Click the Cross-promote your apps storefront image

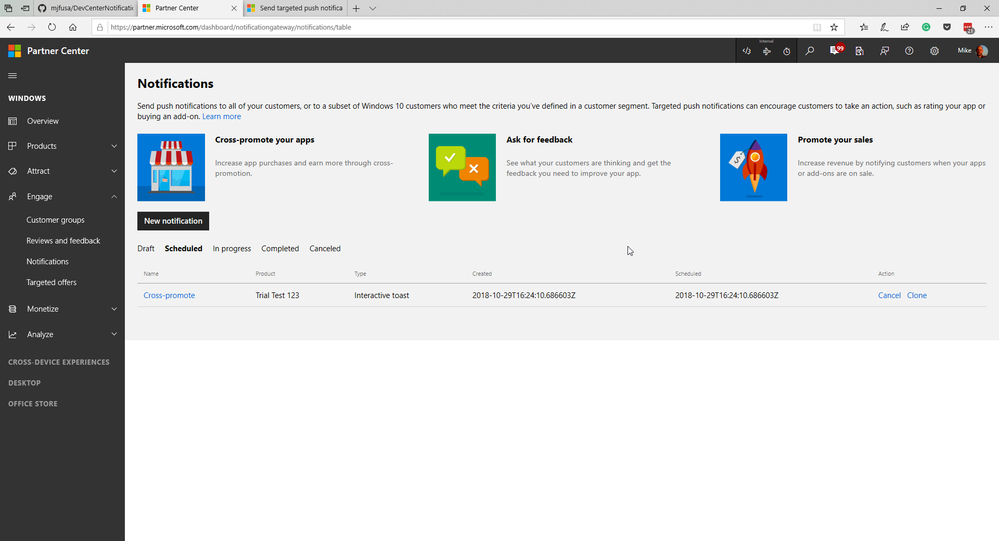point(171,167)
